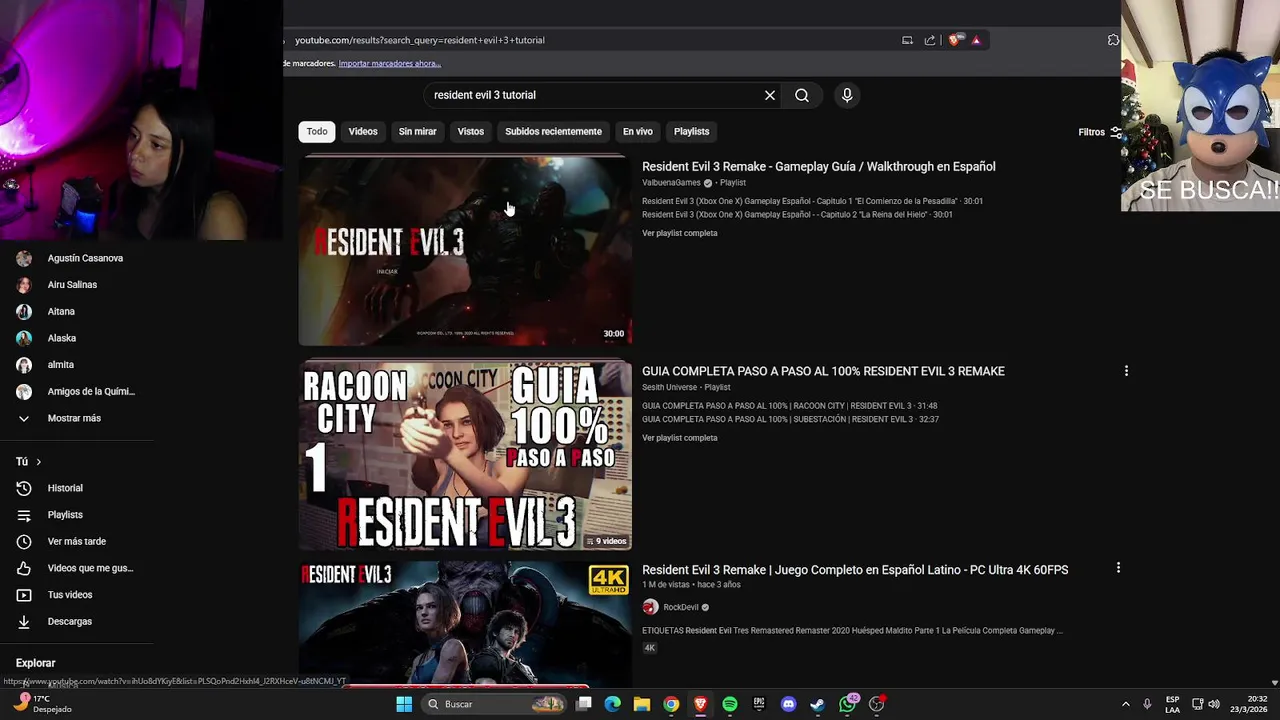This screenshot has width=1280, height=720.
Task: Open Microsoft Edge from the taskbar
Action: (x=612, y=704)
